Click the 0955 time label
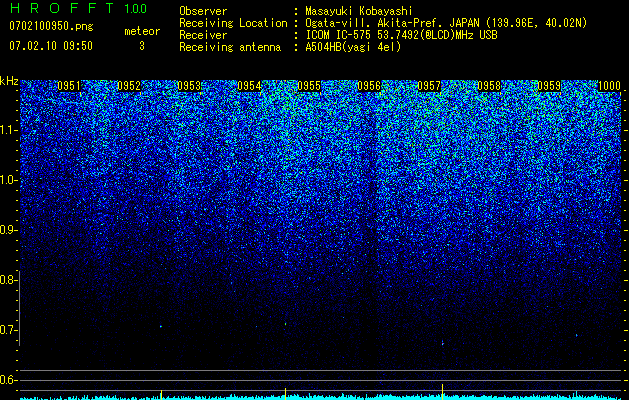629x400 pixels. point(309,86)
